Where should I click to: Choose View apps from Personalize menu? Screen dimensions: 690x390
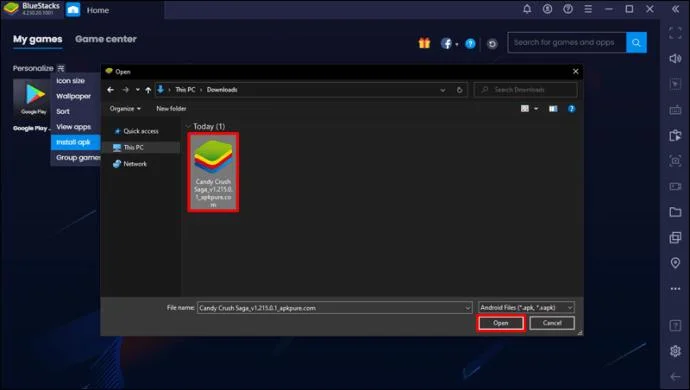pyautogui.click(x=73, y=127)
